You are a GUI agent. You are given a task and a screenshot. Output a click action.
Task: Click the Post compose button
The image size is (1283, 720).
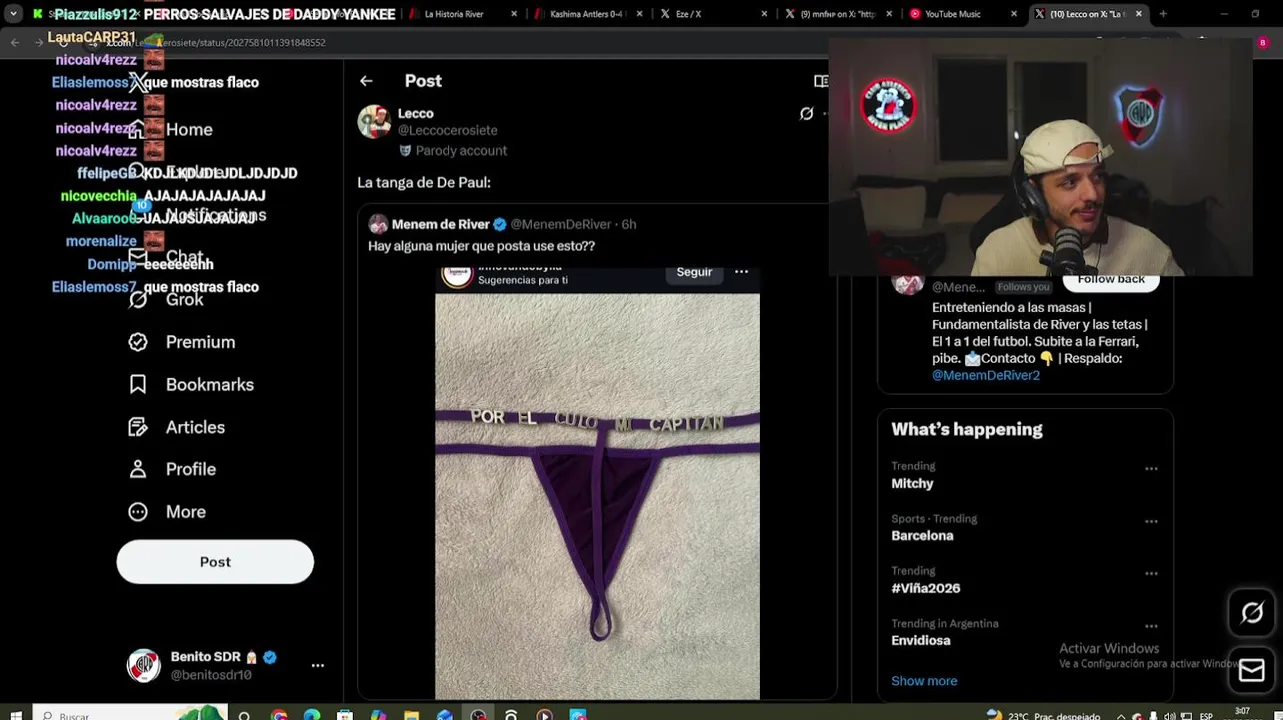click(x=215, y=562)
